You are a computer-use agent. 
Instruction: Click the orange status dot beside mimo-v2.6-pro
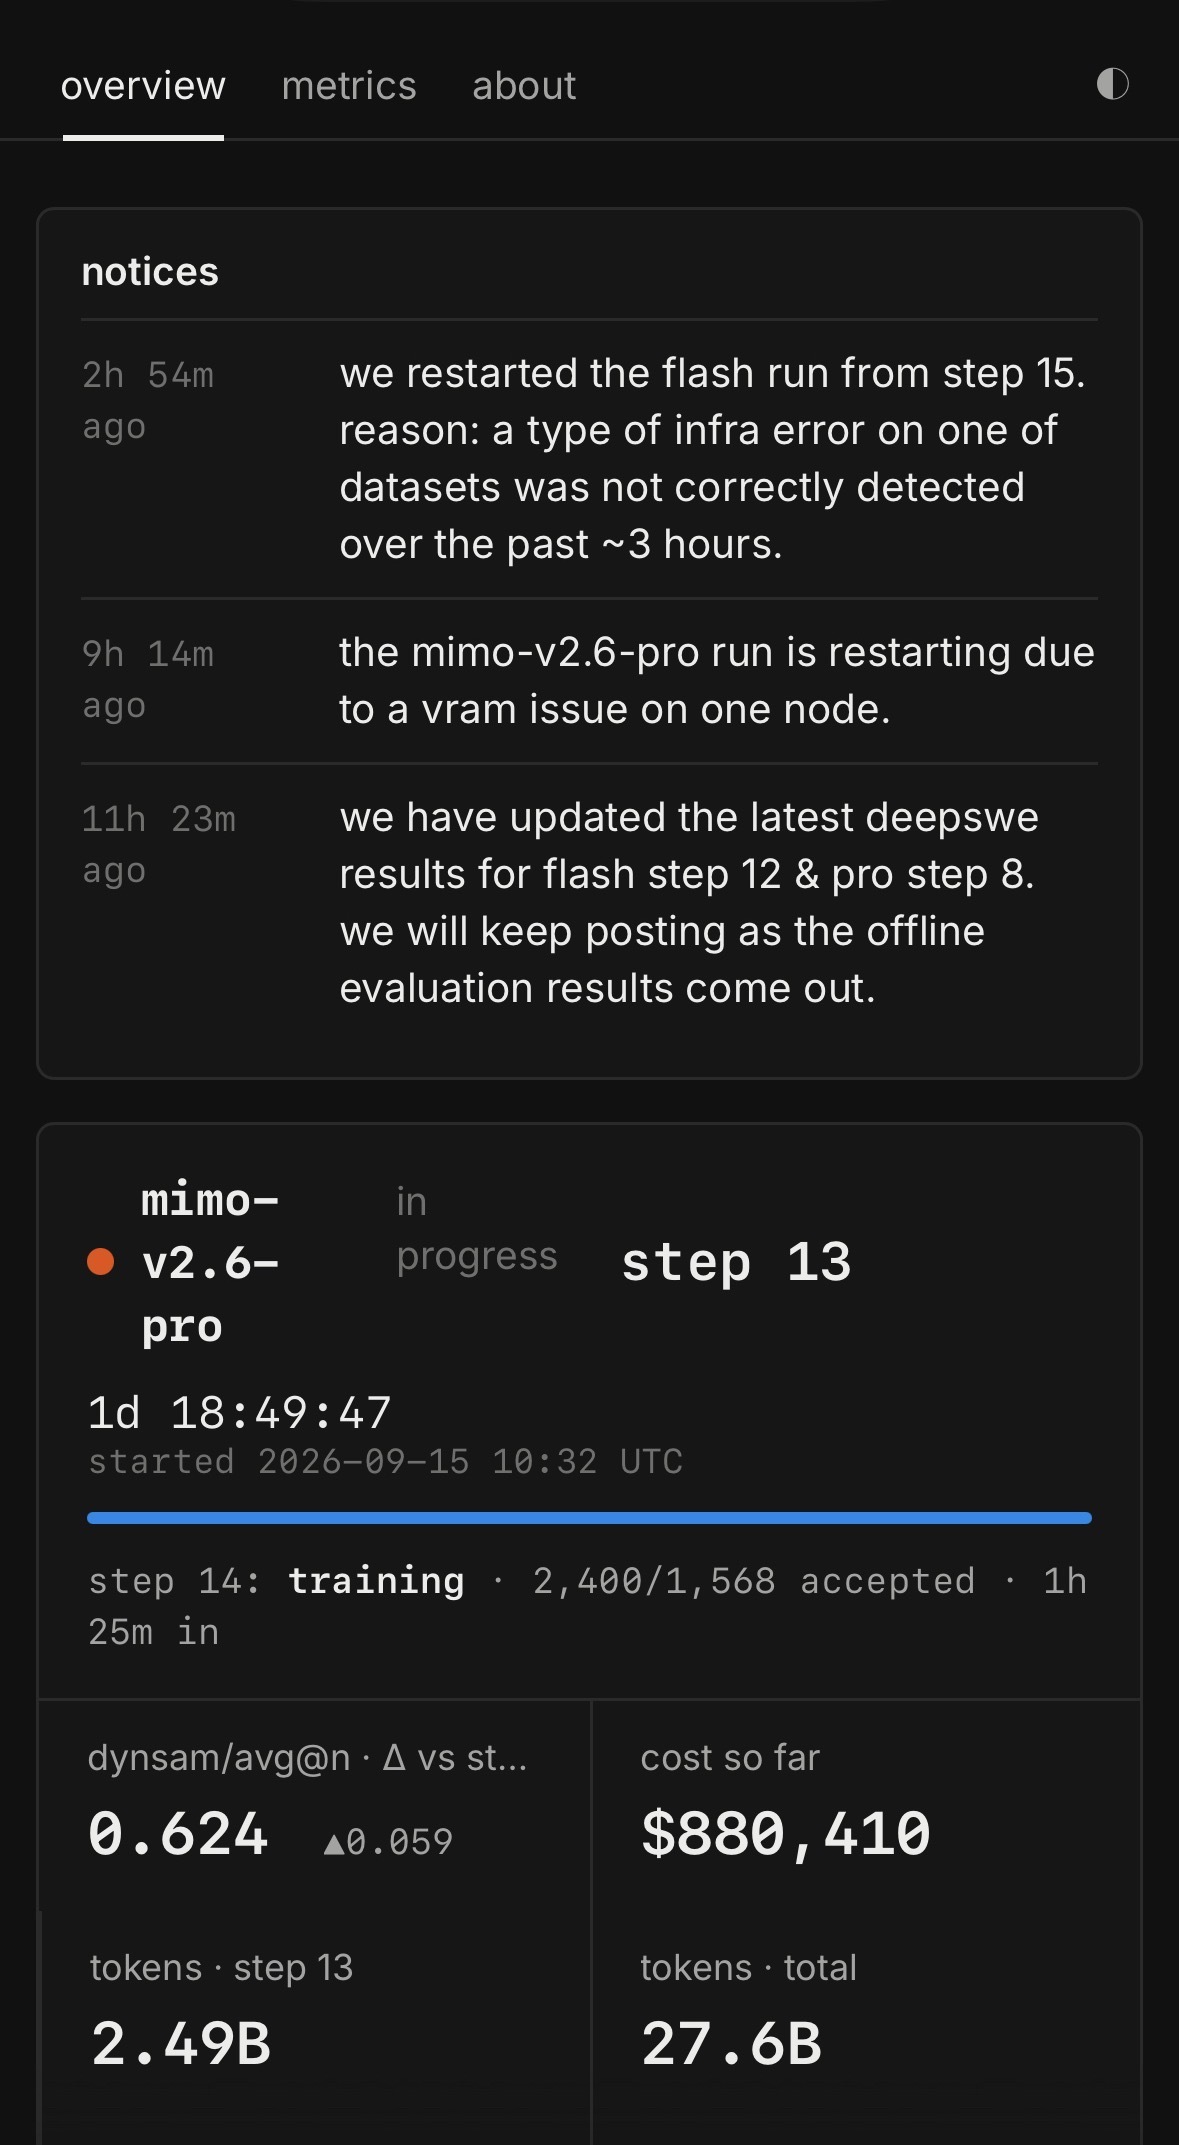pos(101,1262)
